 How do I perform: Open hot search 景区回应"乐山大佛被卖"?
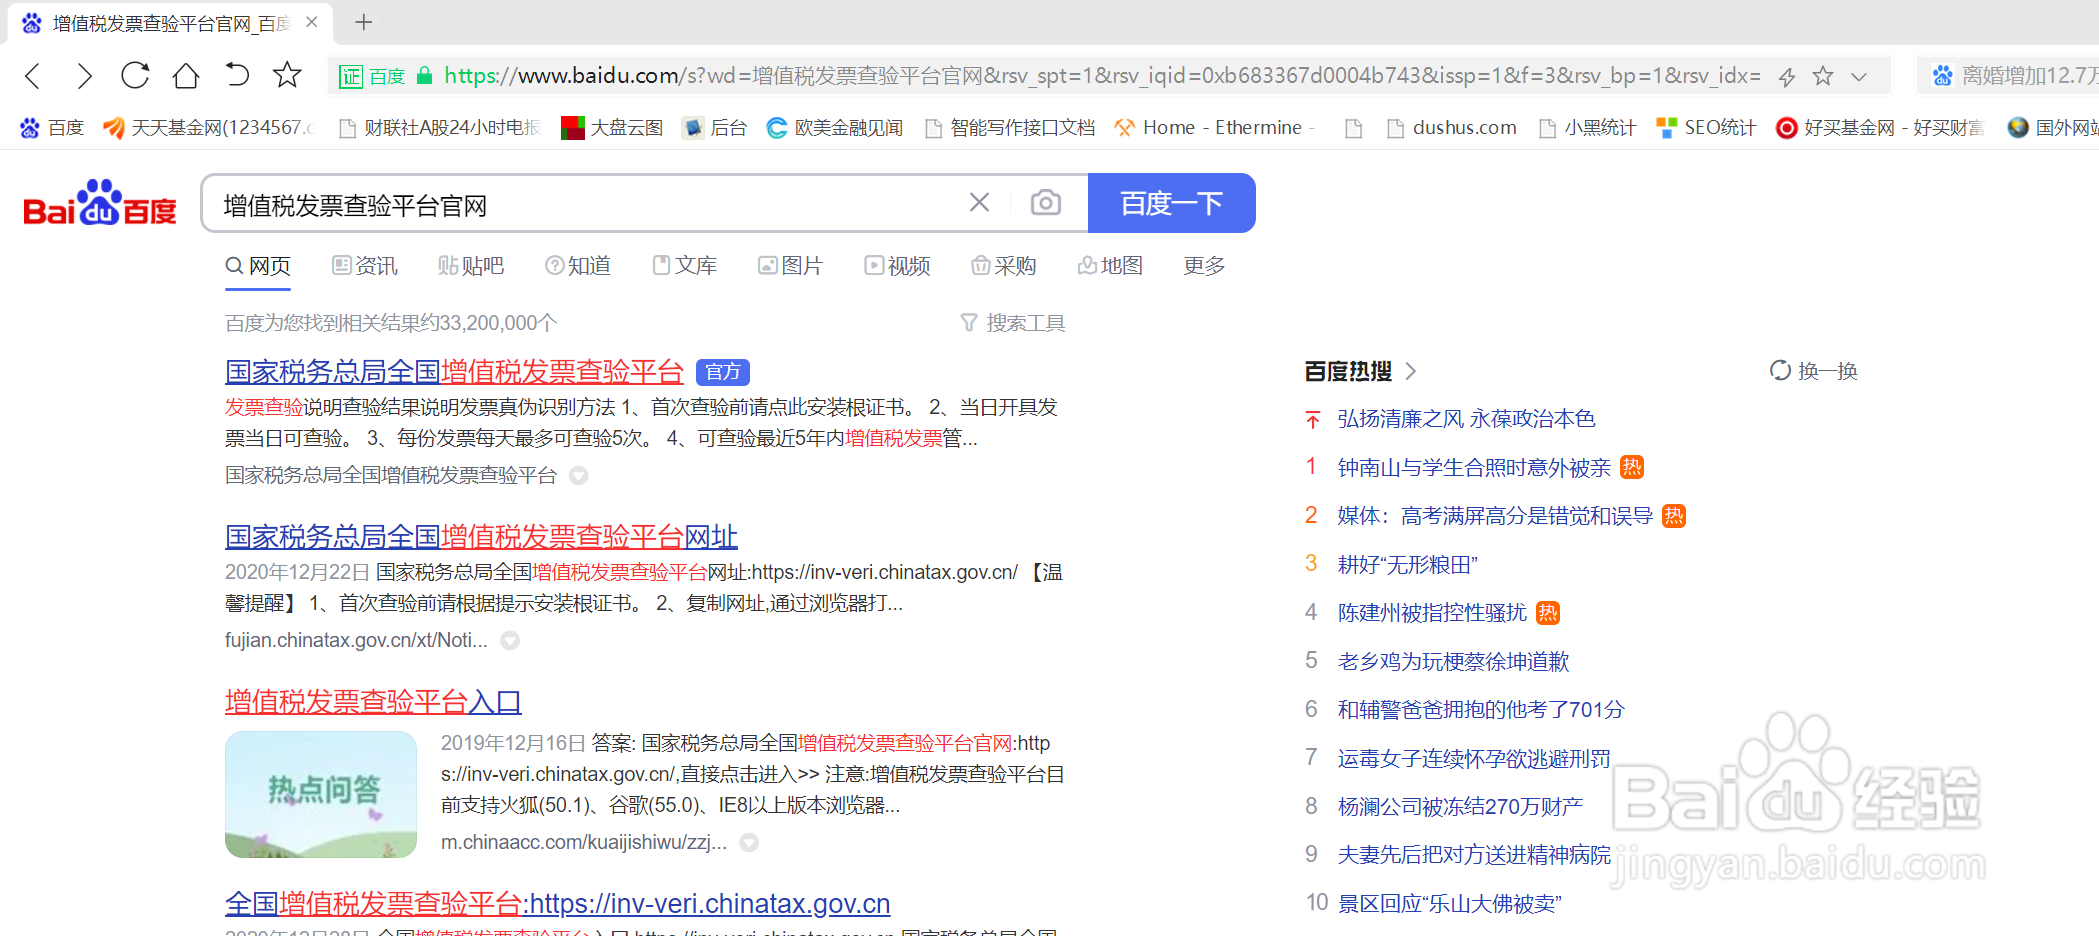click(1450, 904)
